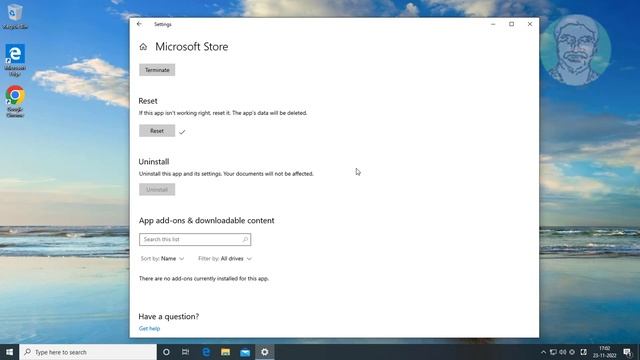Minimize the Settings window
This screenshot has width=640, height=360.
(493, 24)
